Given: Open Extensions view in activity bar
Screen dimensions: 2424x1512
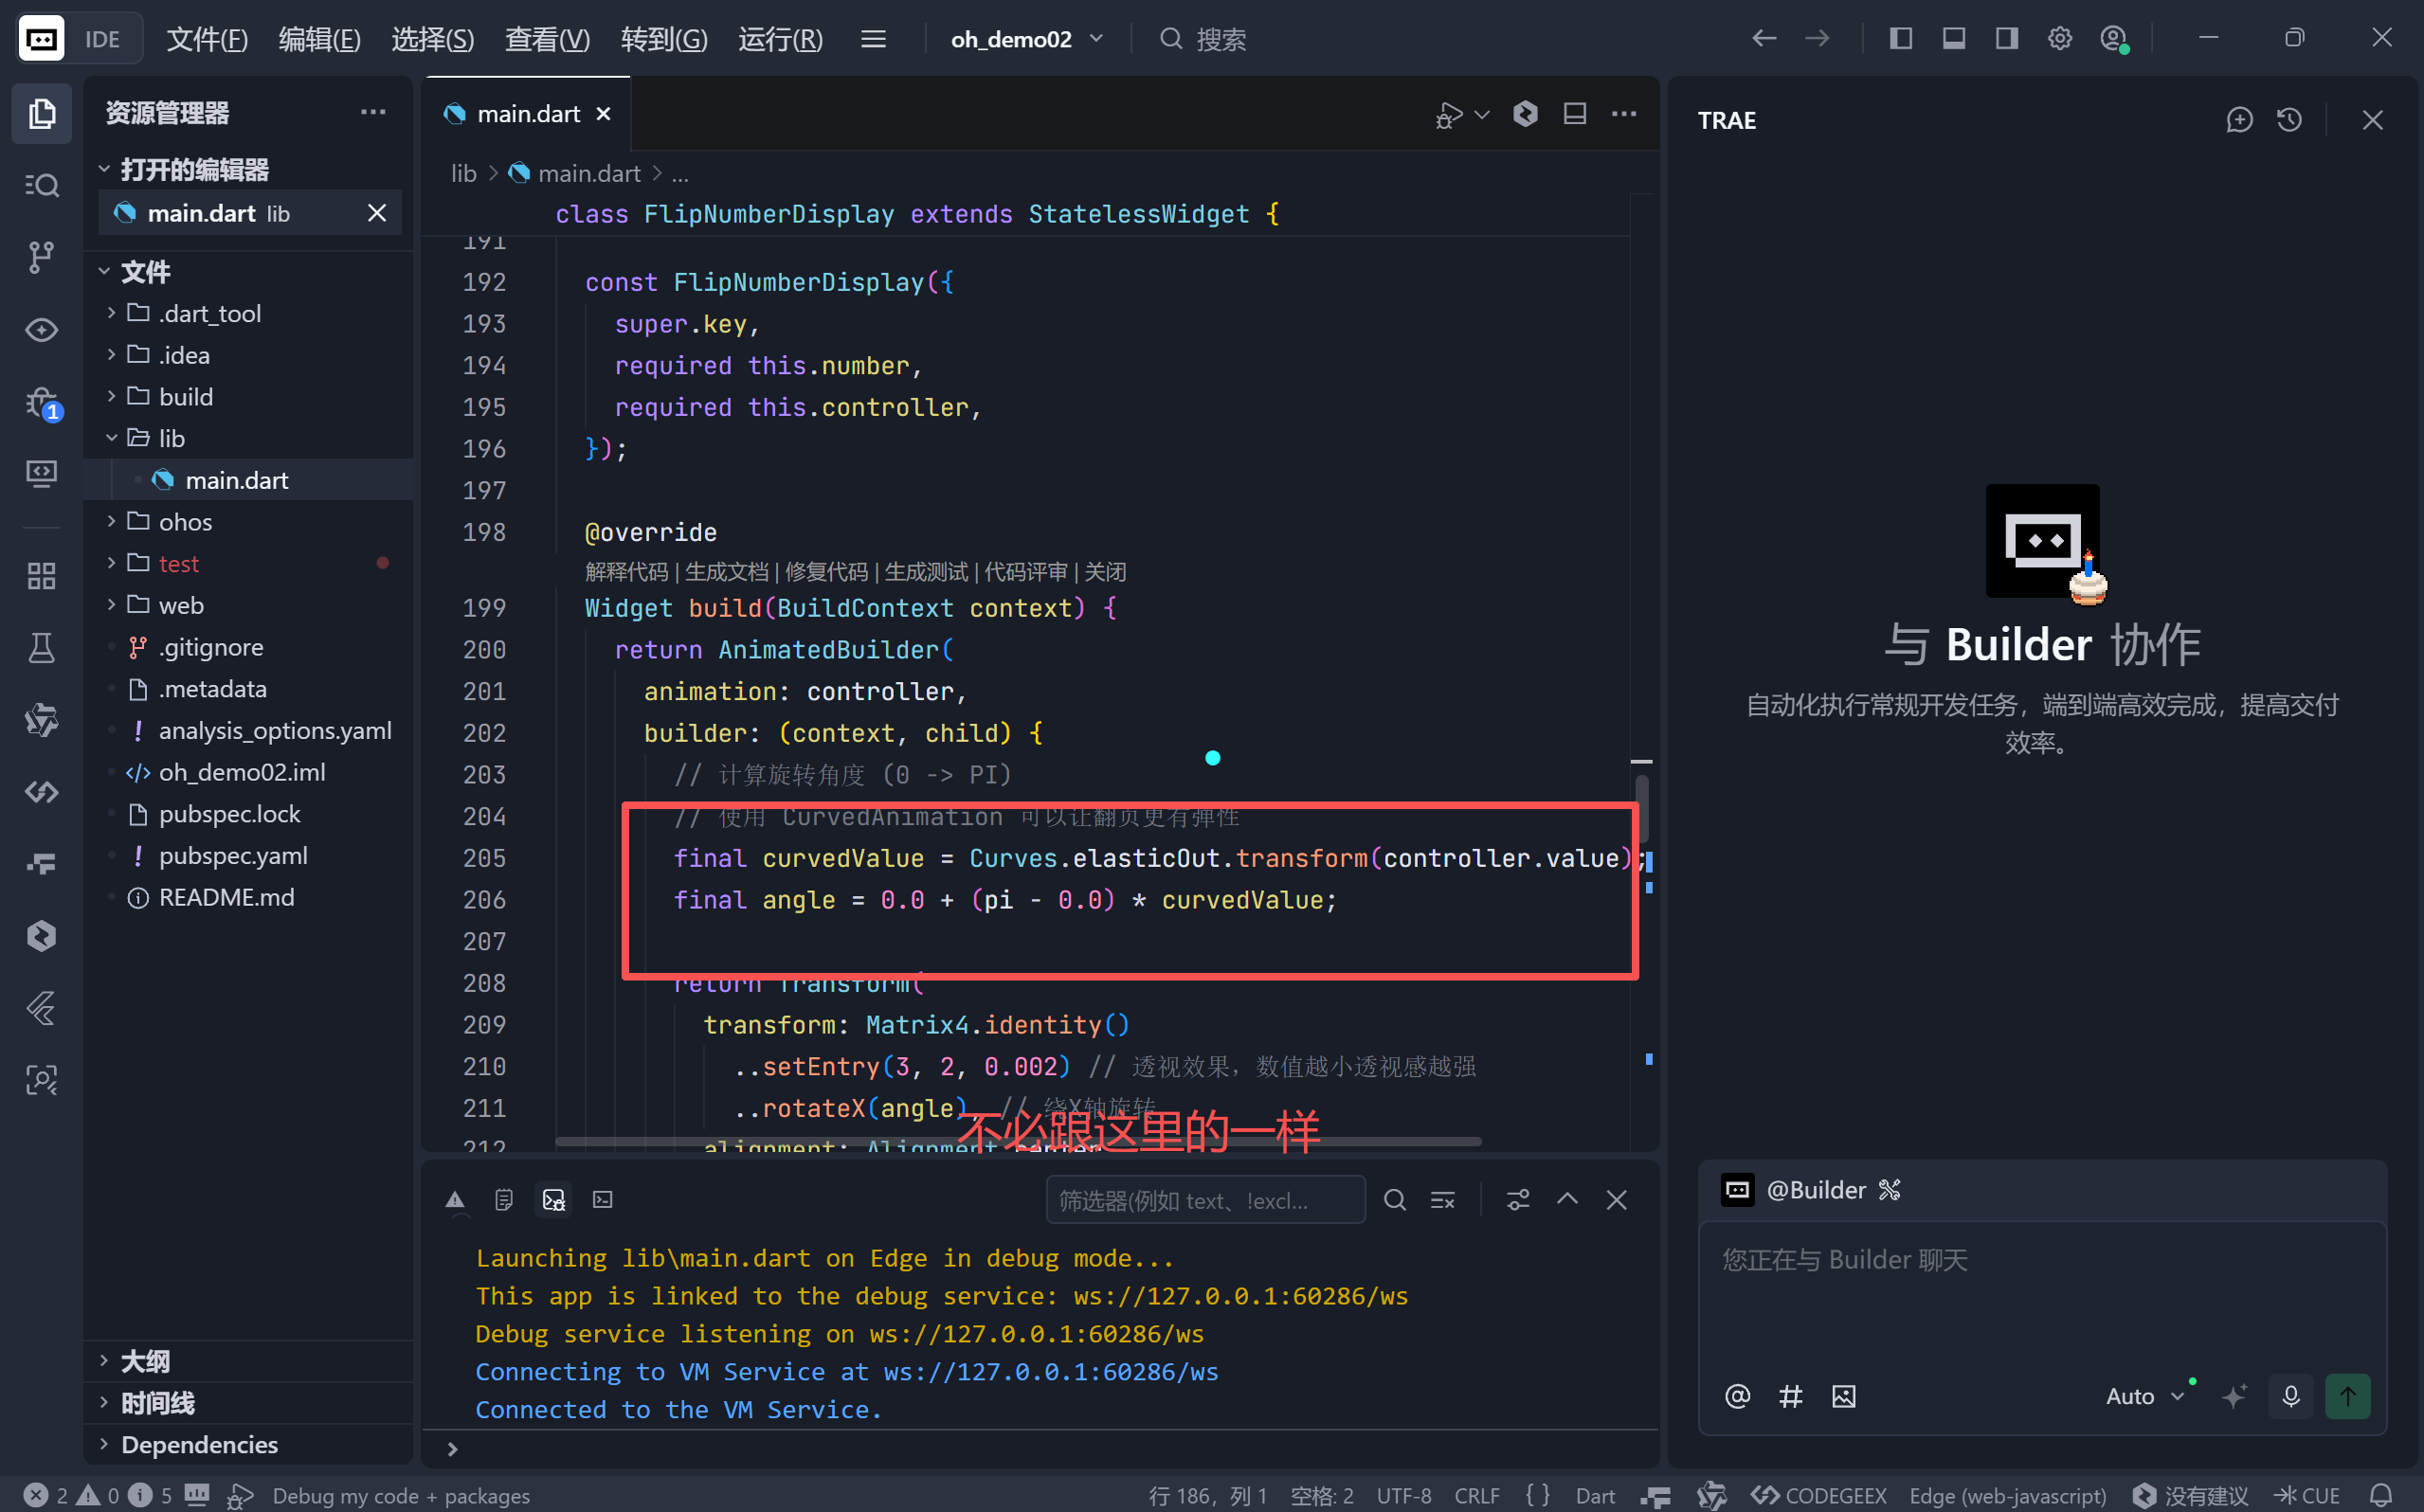Looking at the screenshot, I should pos(41,576).
